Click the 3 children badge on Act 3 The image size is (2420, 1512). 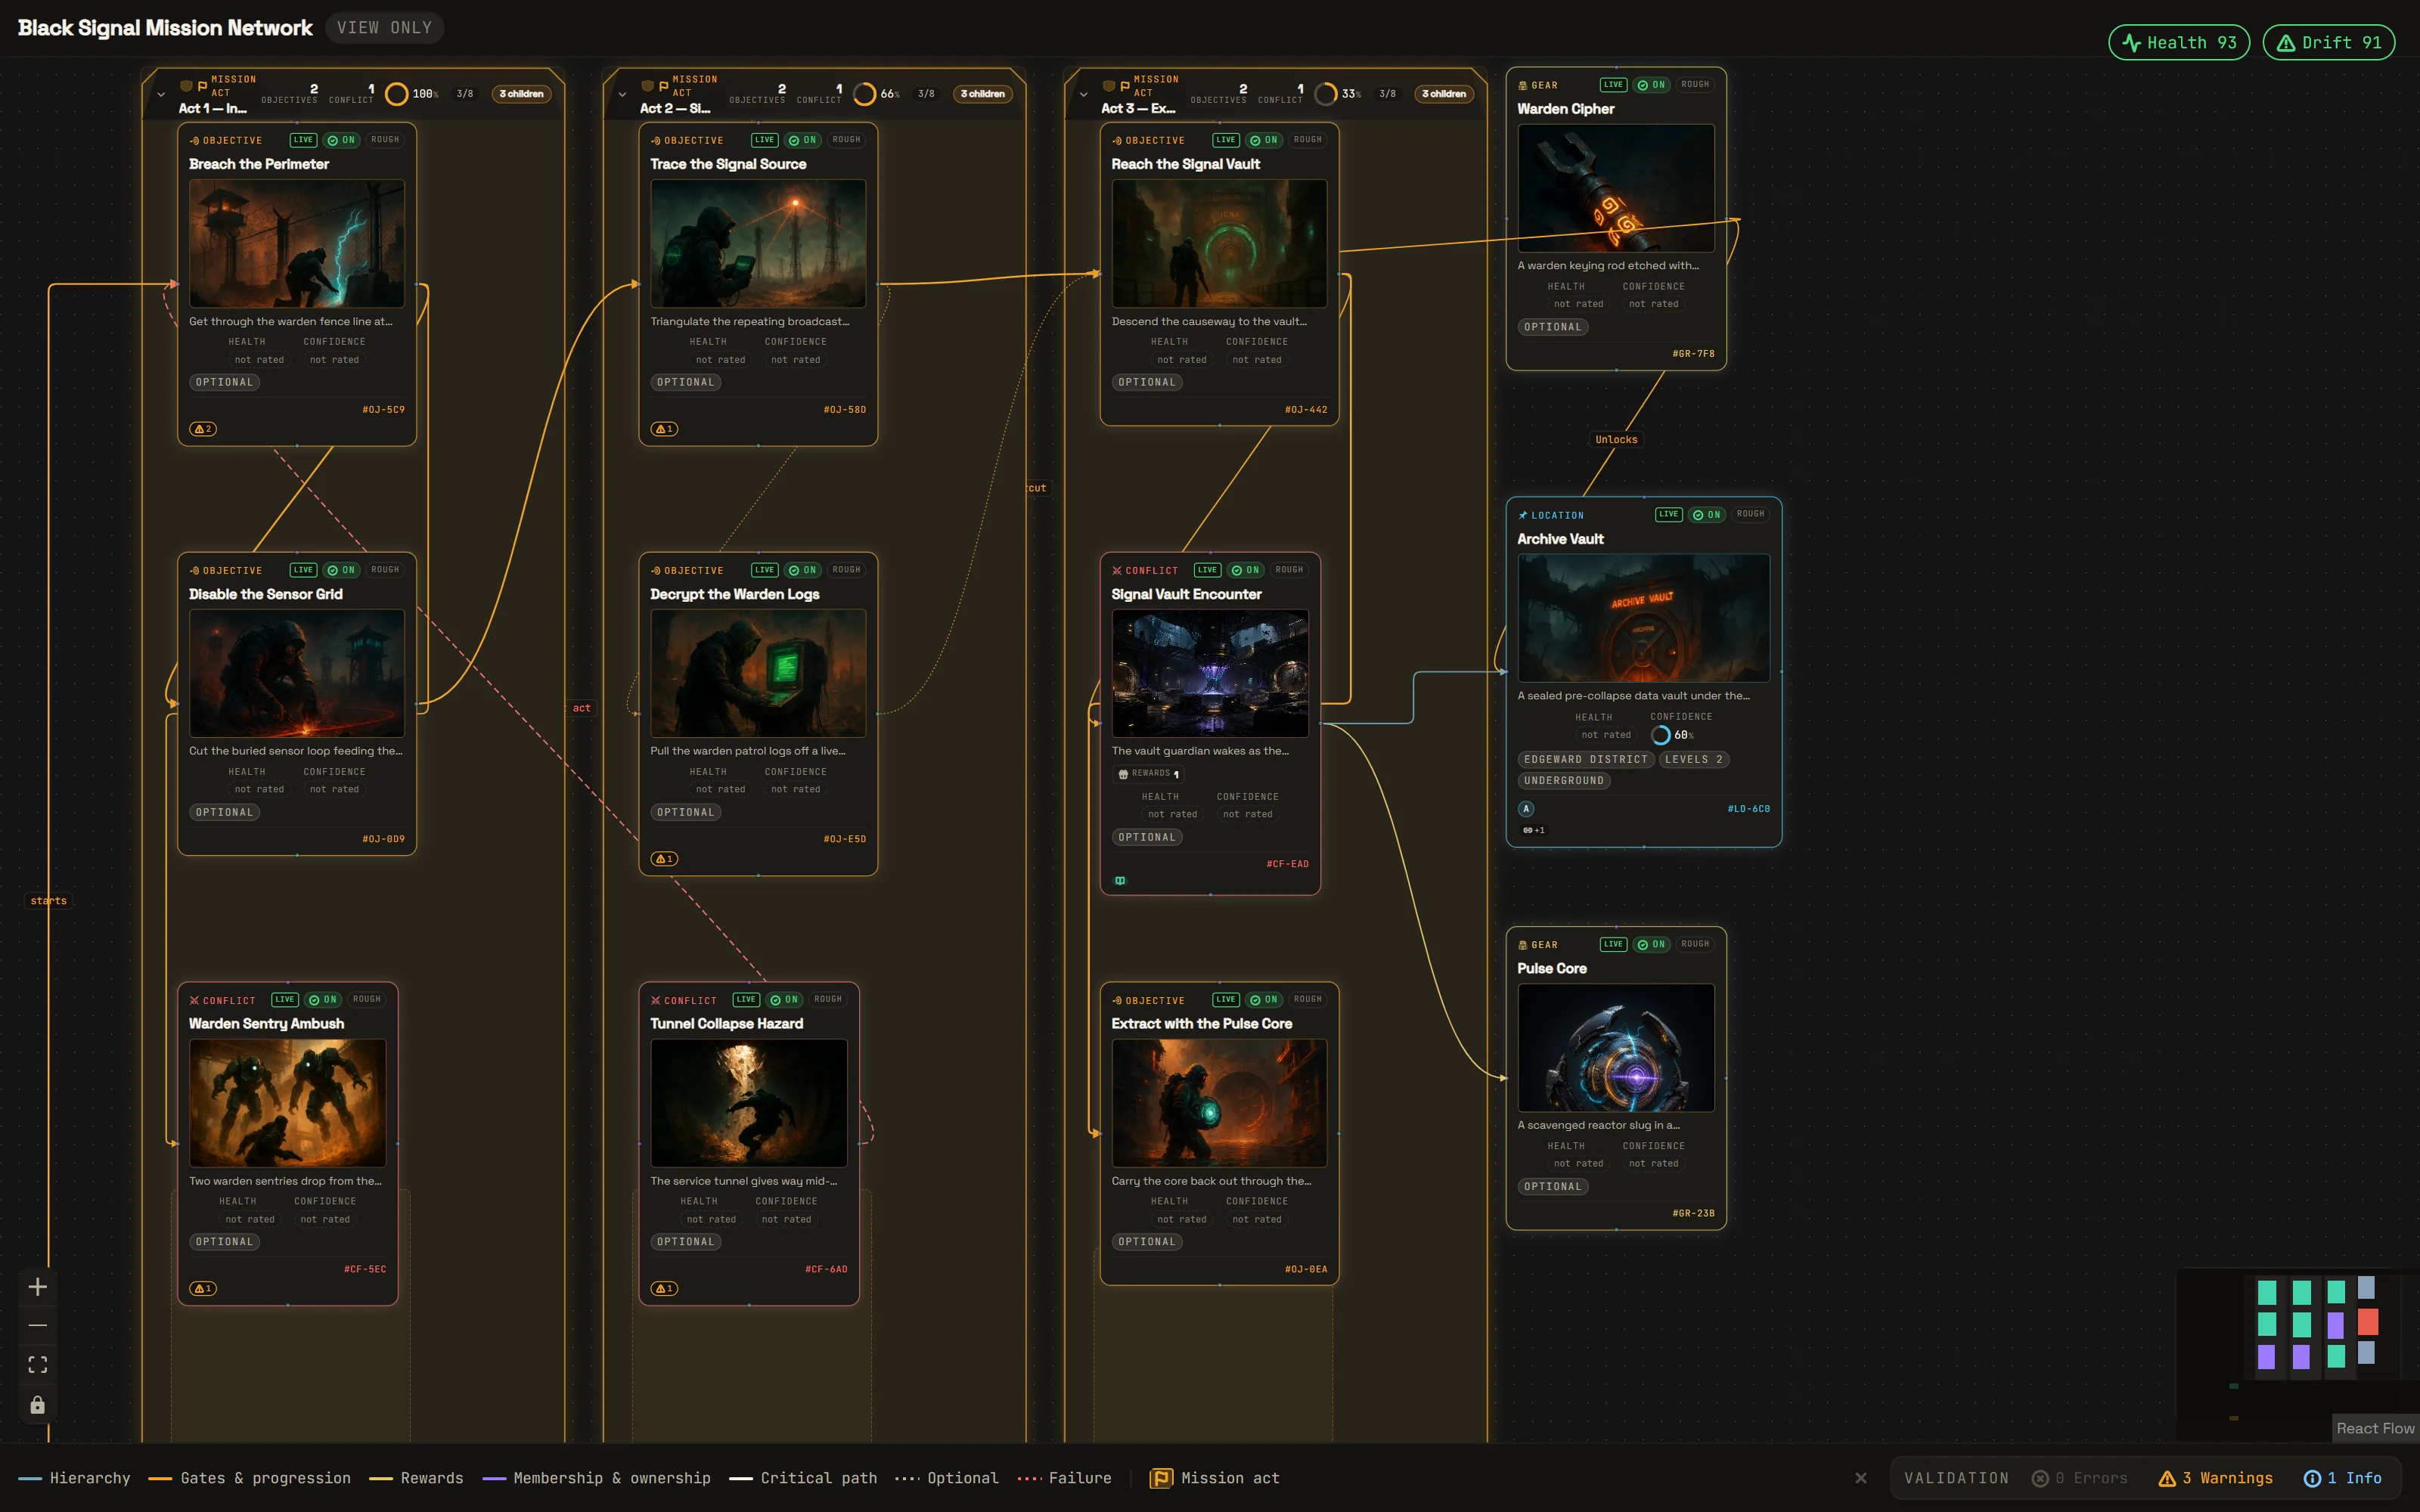pos(1443,94)
